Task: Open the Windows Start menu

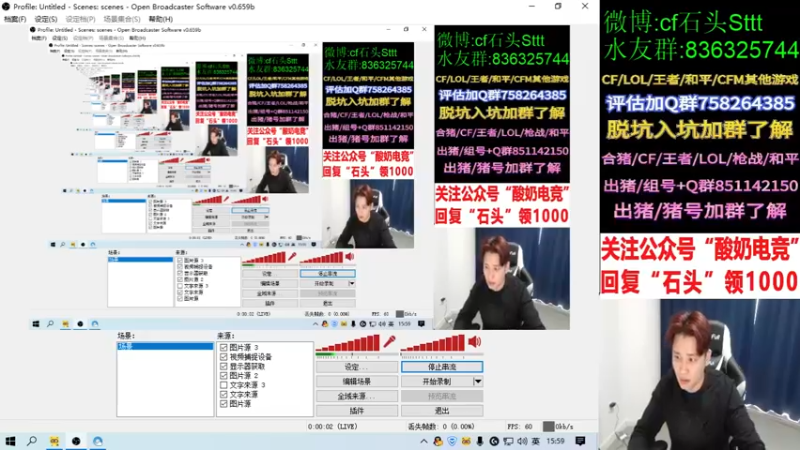Action: [10, 441]
